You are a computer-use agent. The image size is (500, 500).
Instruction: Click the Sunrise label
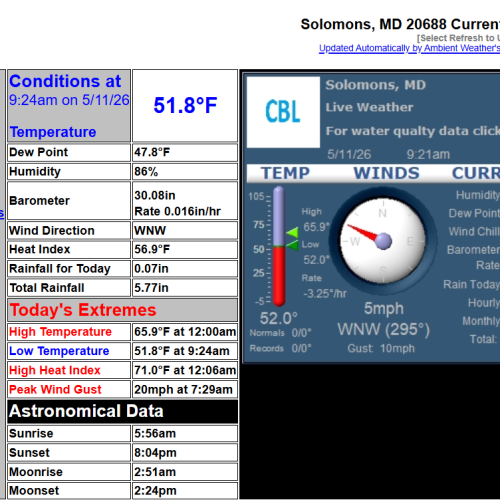pyautogui.click(x=31, y=433)
